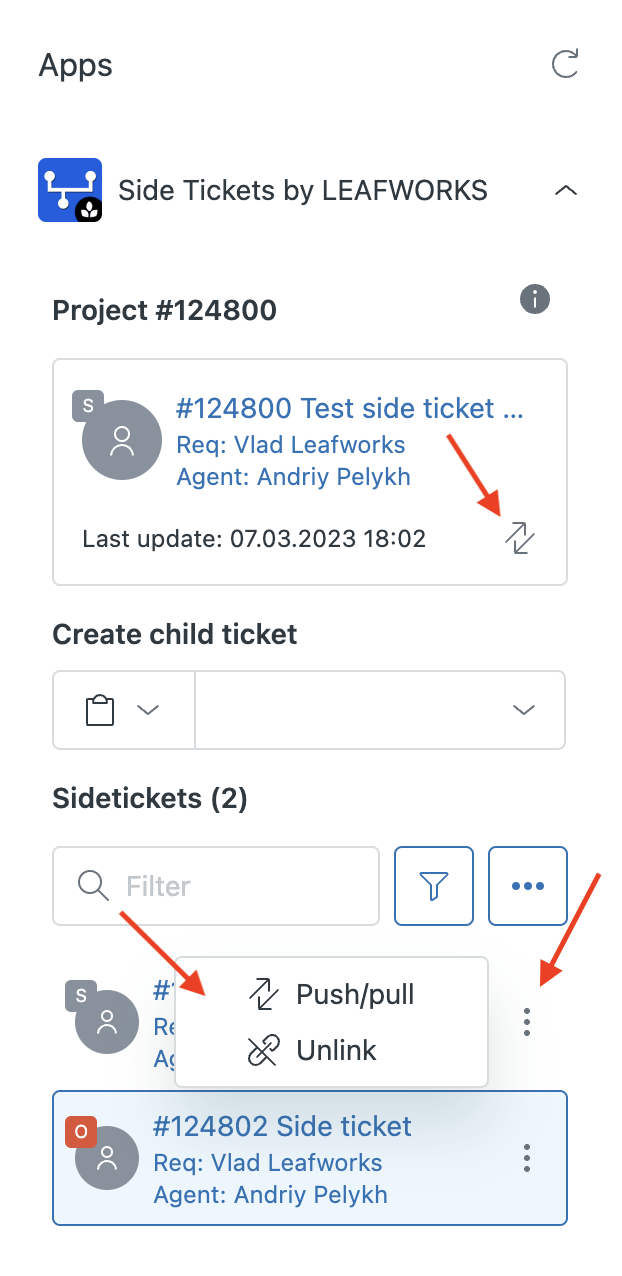Image resolution: width=622 pixels, height=1276 pixels.
Task: Click avatar of the #124802 Side ticket
Action: pos(107,1158)
